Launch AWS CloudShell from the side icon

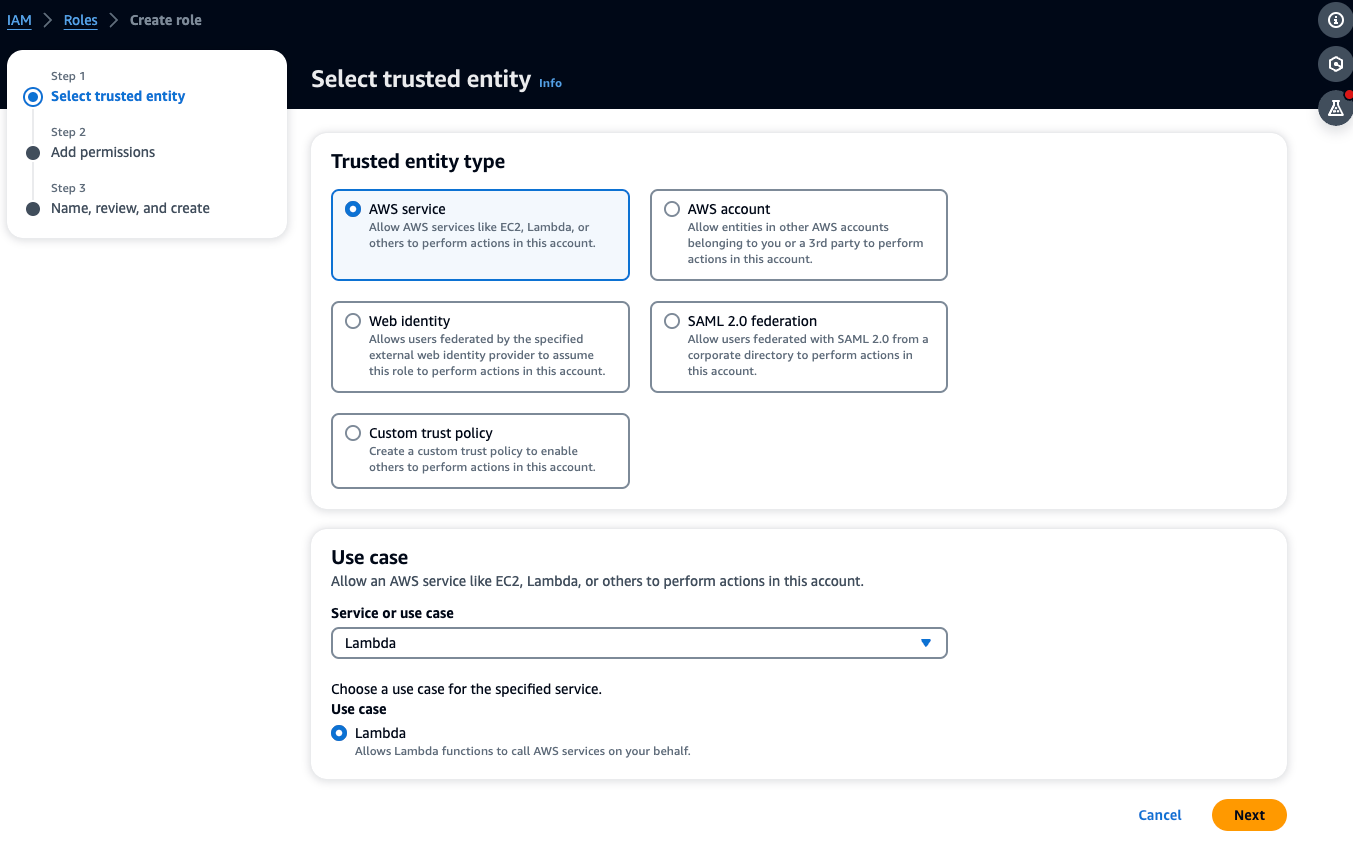[1335, 64]
